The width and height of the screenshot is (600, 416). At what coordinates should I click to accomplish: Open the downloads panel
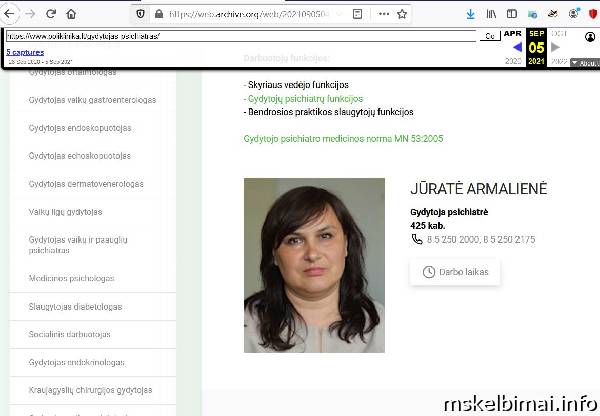(x=471, y=14)
